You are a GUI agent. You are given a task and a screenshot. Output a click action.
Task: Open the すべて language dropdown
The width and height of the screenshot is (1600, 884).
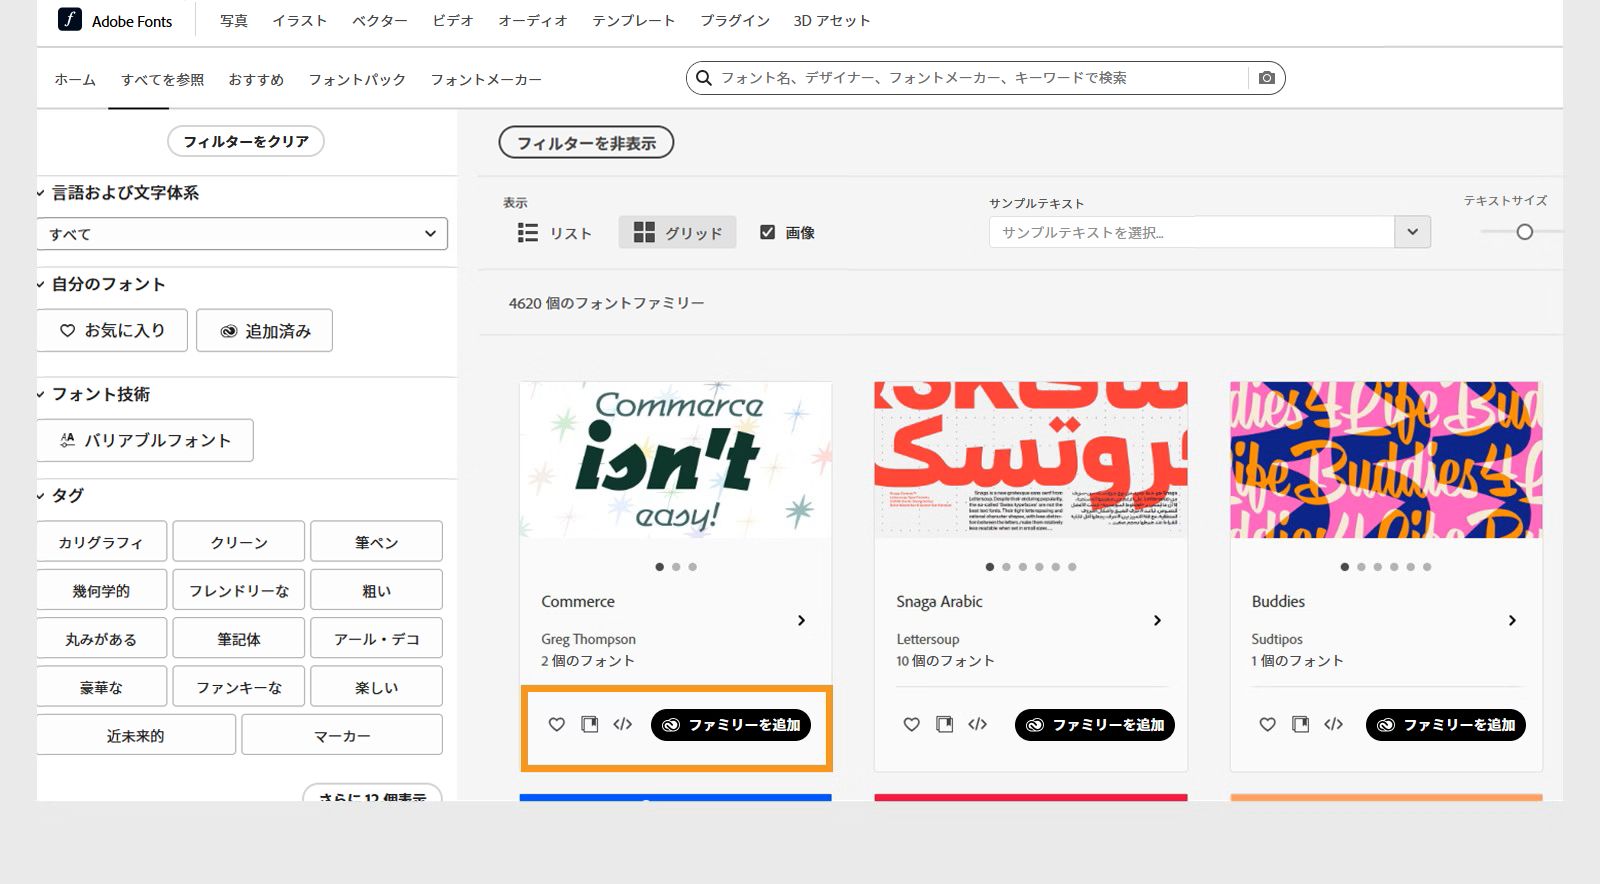tap(243, 234)
